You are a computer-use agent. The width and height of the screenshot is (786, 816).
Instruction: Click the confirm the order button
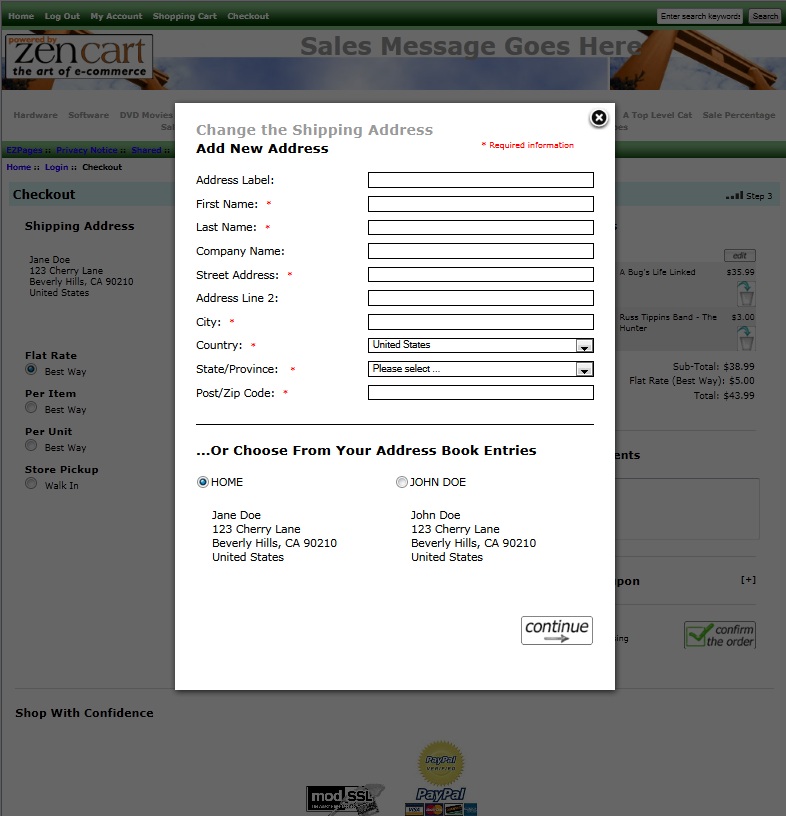(x=719, y=635)
